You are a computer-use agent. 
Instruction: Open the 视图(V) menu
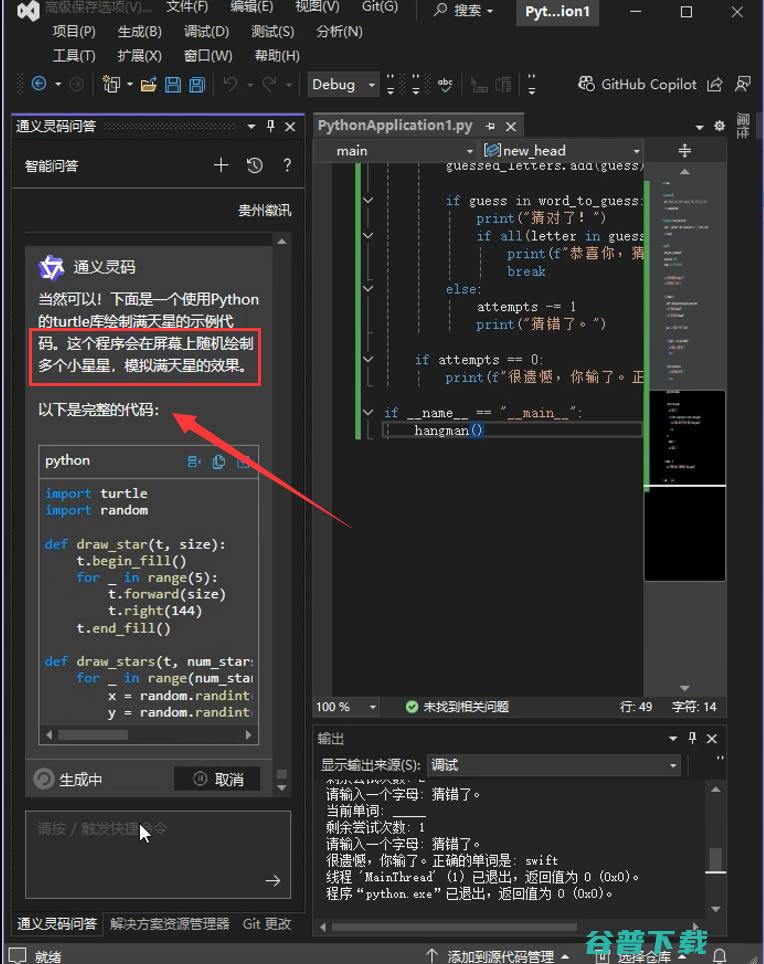[x=317, y=7]
